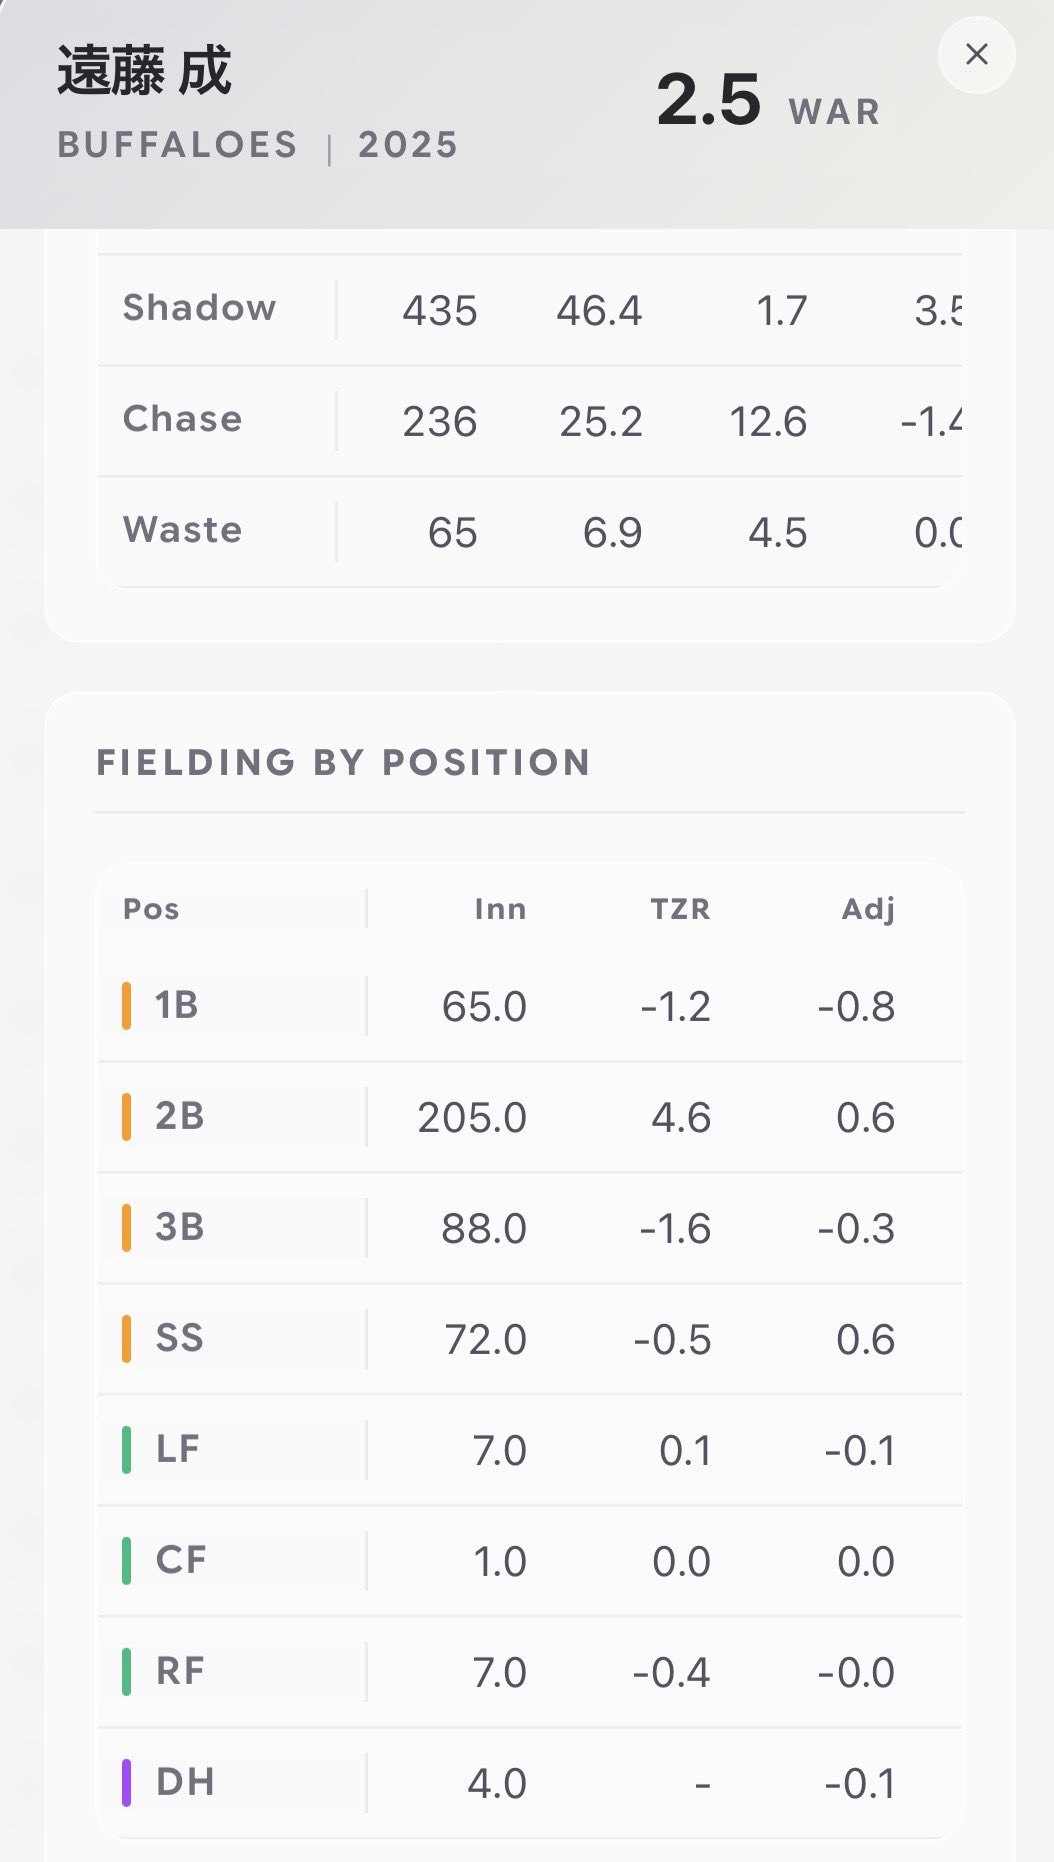Screen dimensions: 1054x1862
Task: Select the 1B fielding row
Action: (530, 1006)
